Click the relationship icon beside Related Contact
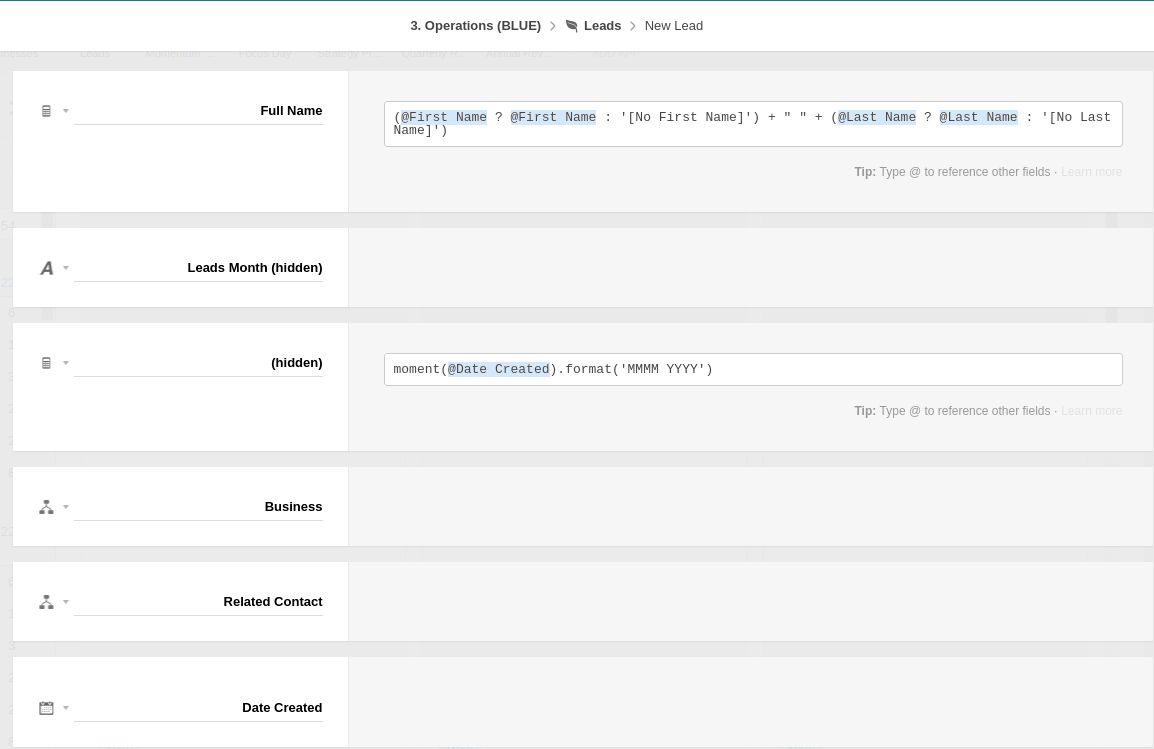 pyautogui.click(x=46, y=602)
